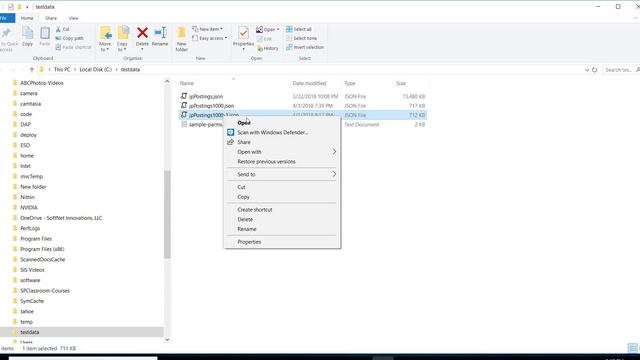This screenshot has width=640, height=360.
Task: Switch to the Share ribbon tab
Action: (51, 18)
